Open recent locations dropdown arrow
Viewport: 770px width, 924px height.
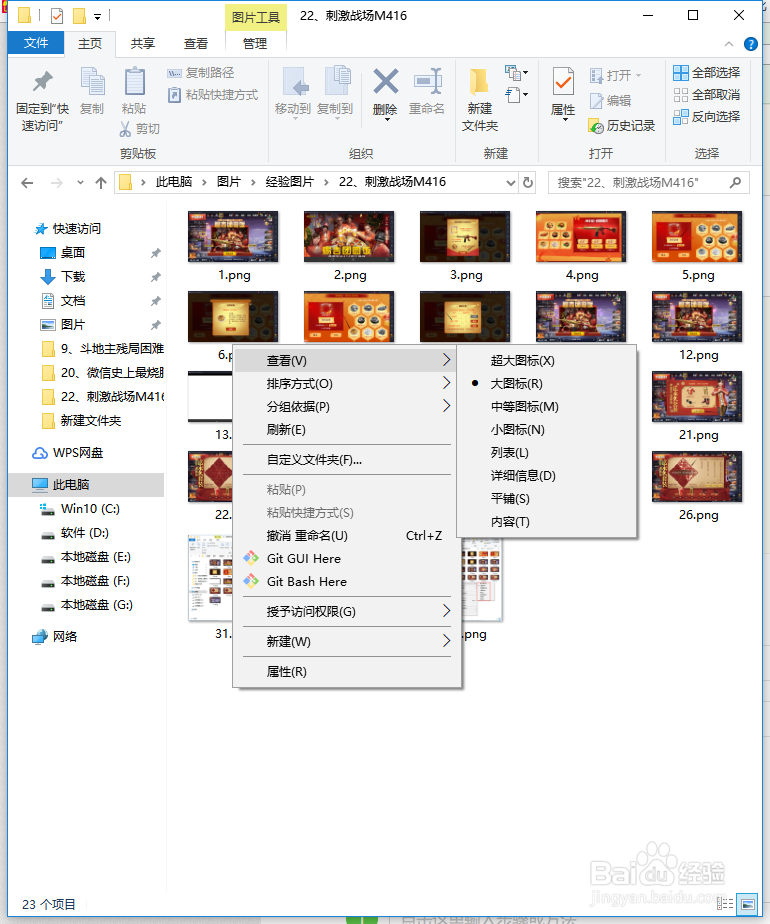click(80, 183)
